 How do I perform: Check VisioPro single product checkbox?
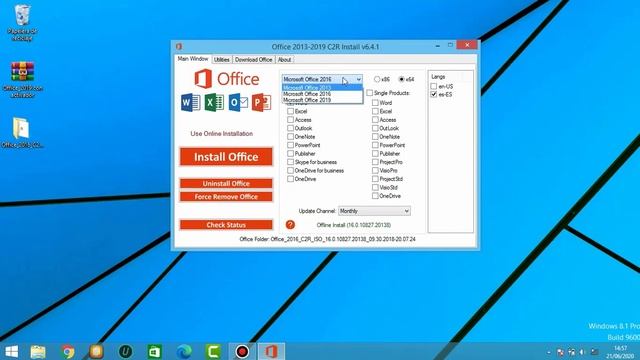[x=375, y=171]
